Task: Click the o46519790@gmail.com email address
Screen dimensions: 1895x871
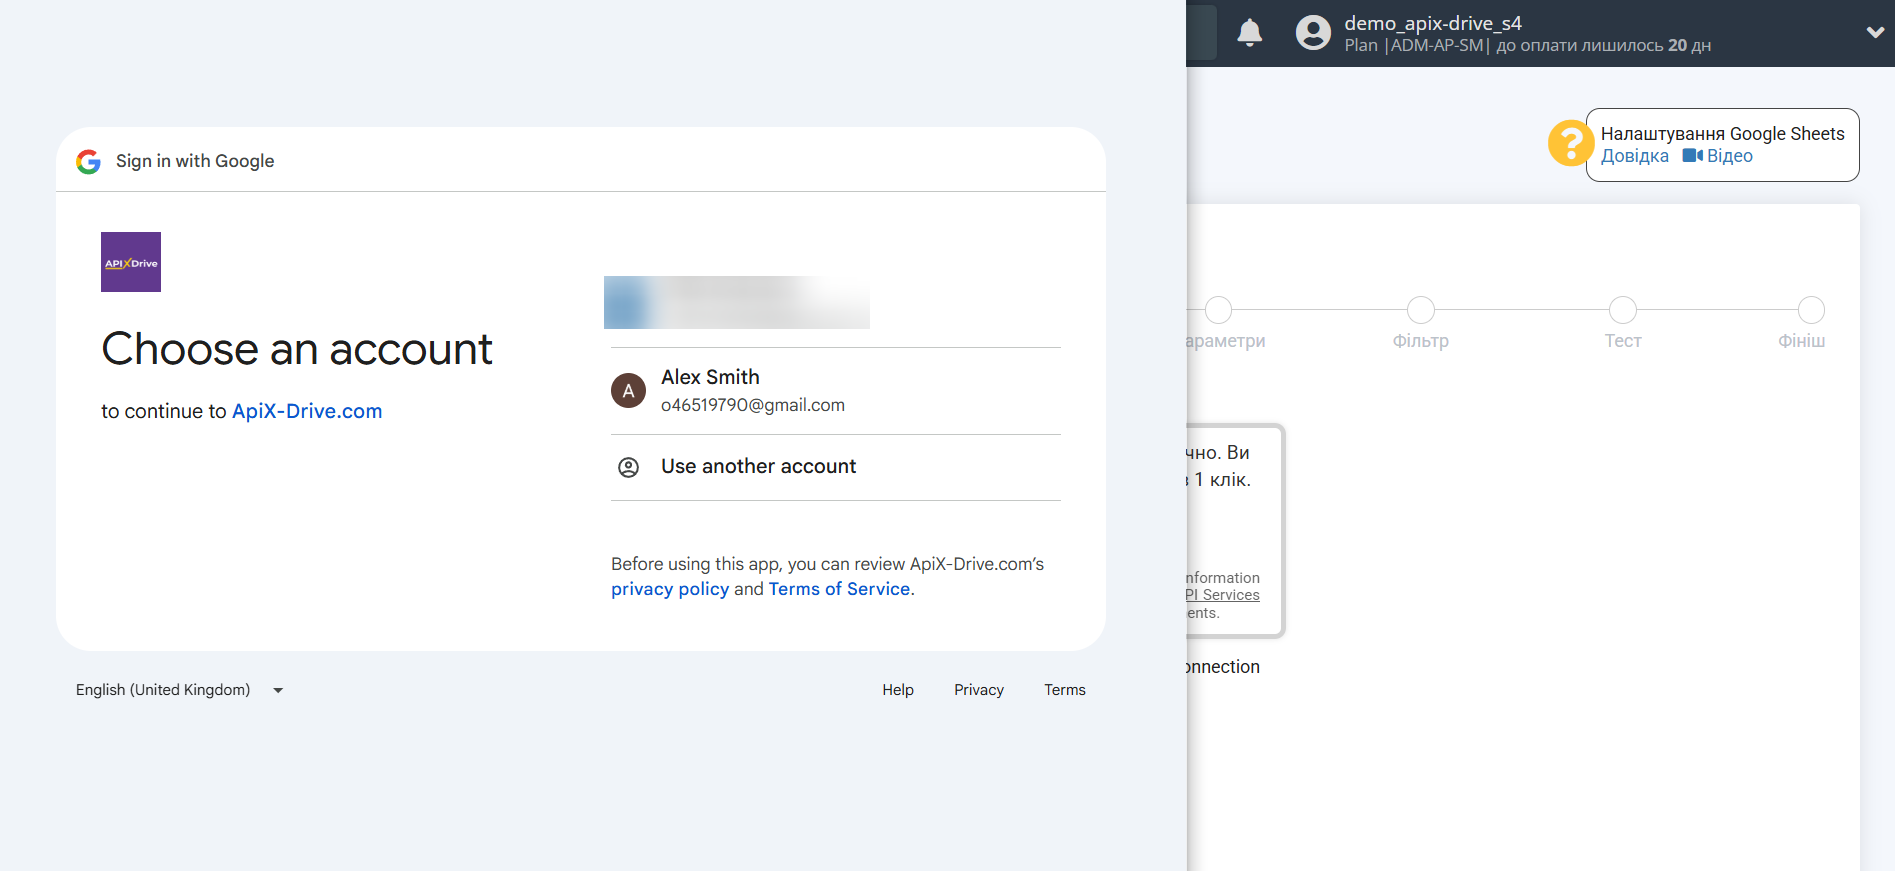Action: [753, 405]
